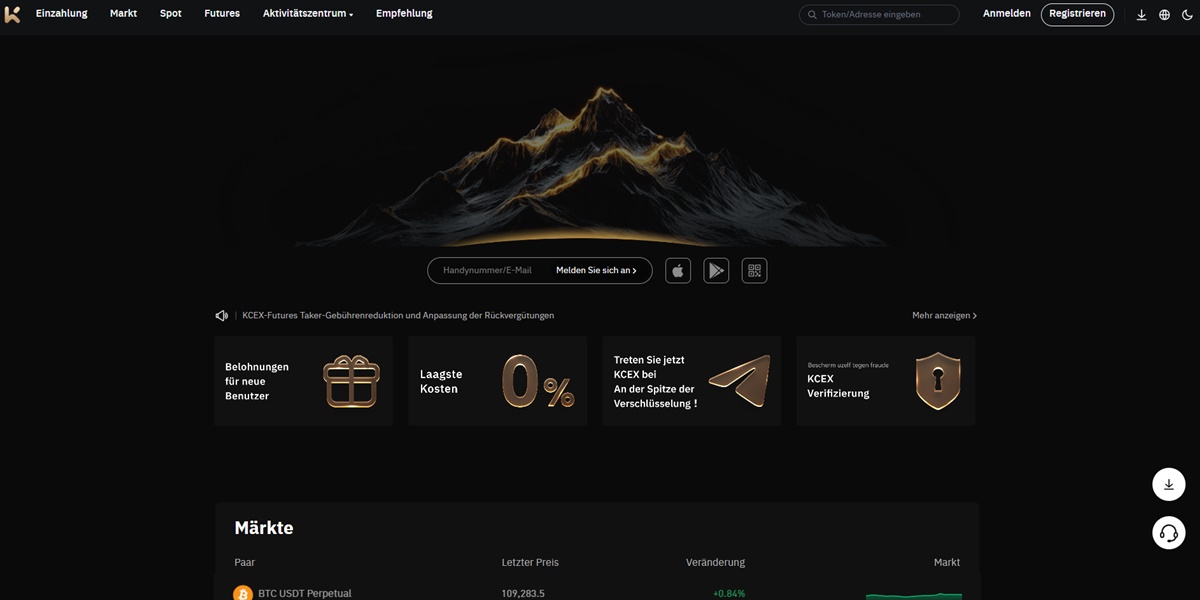The width and height of the screenshot is (1200, 600).
Task: Expand Mehr anzeigen announcements
Action: [944, 316]
